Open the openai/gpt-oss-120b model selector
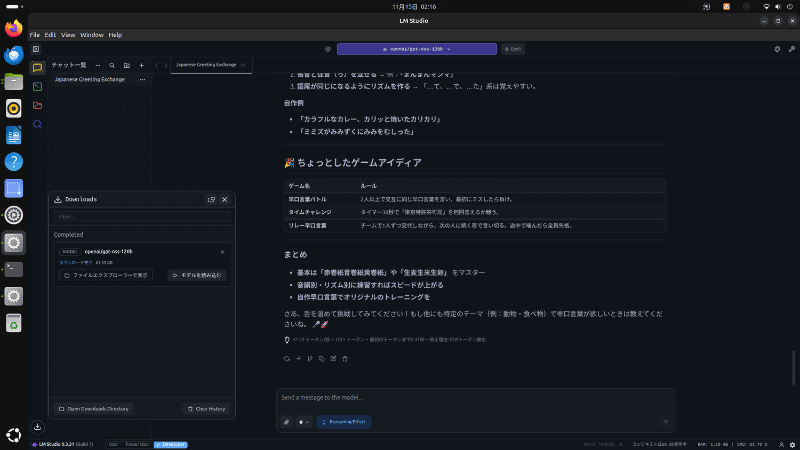The image size is (800, 450). tap(416, 49)
